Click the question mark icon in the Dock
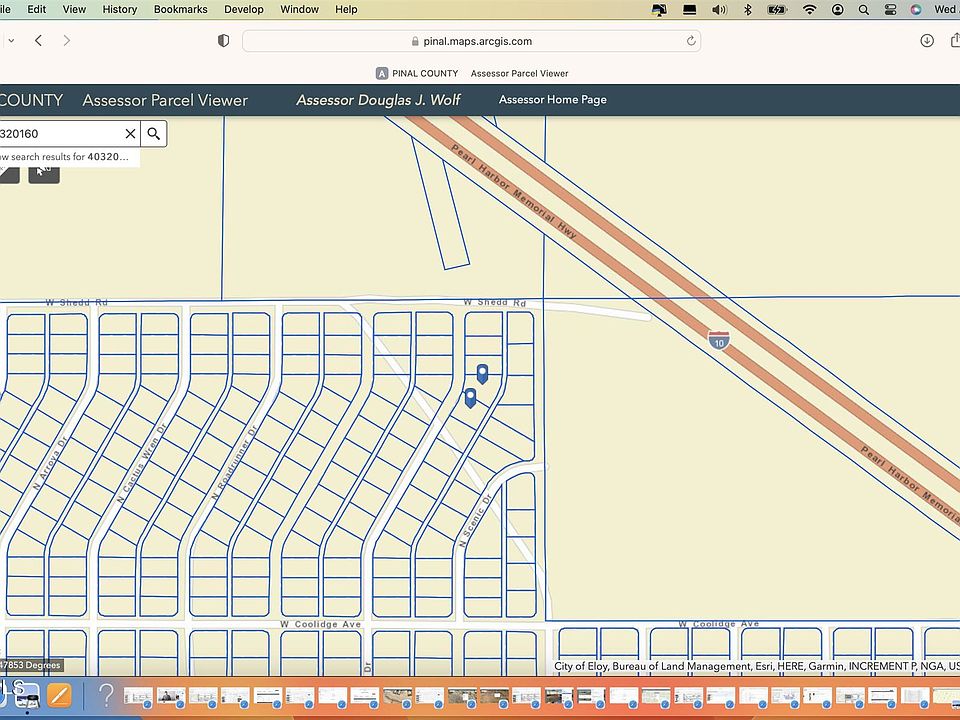 point(106,696)
